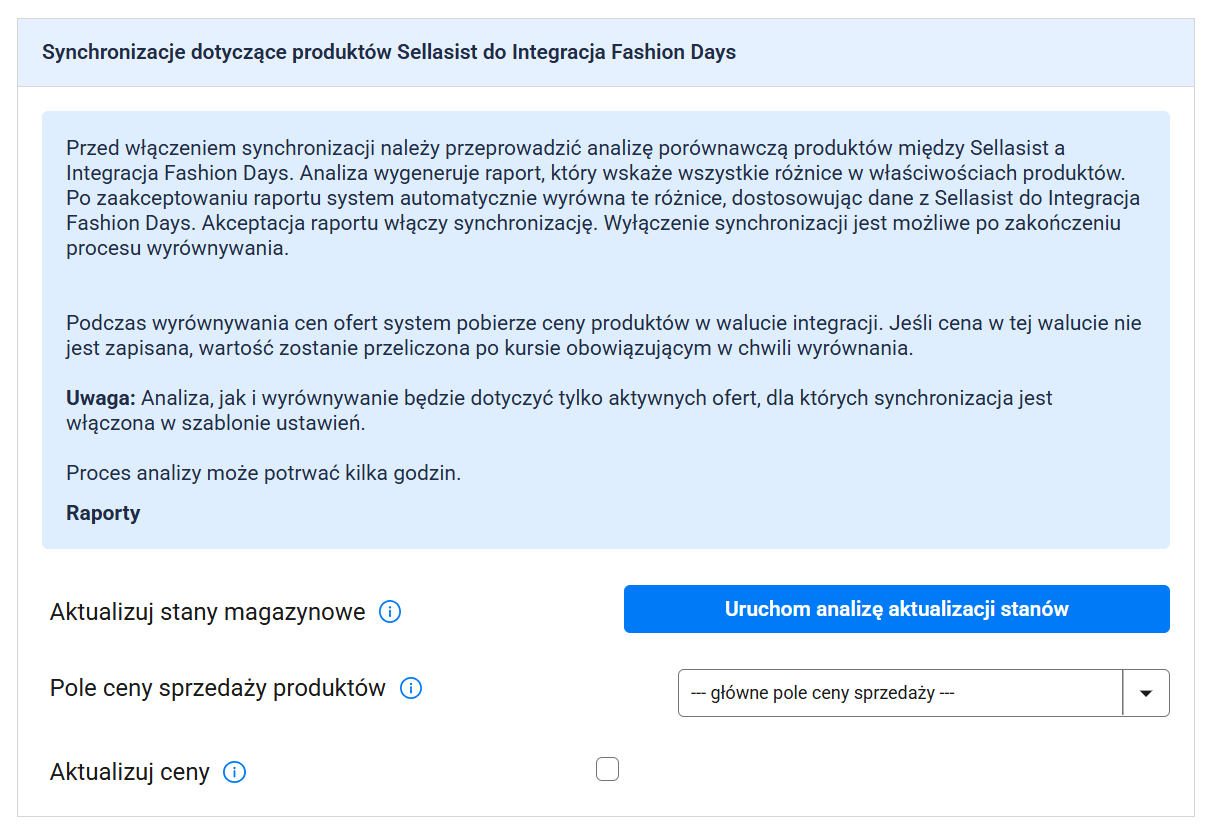
Task: Click the bold Uwaga: text in notice
Action: coord(100,398)
